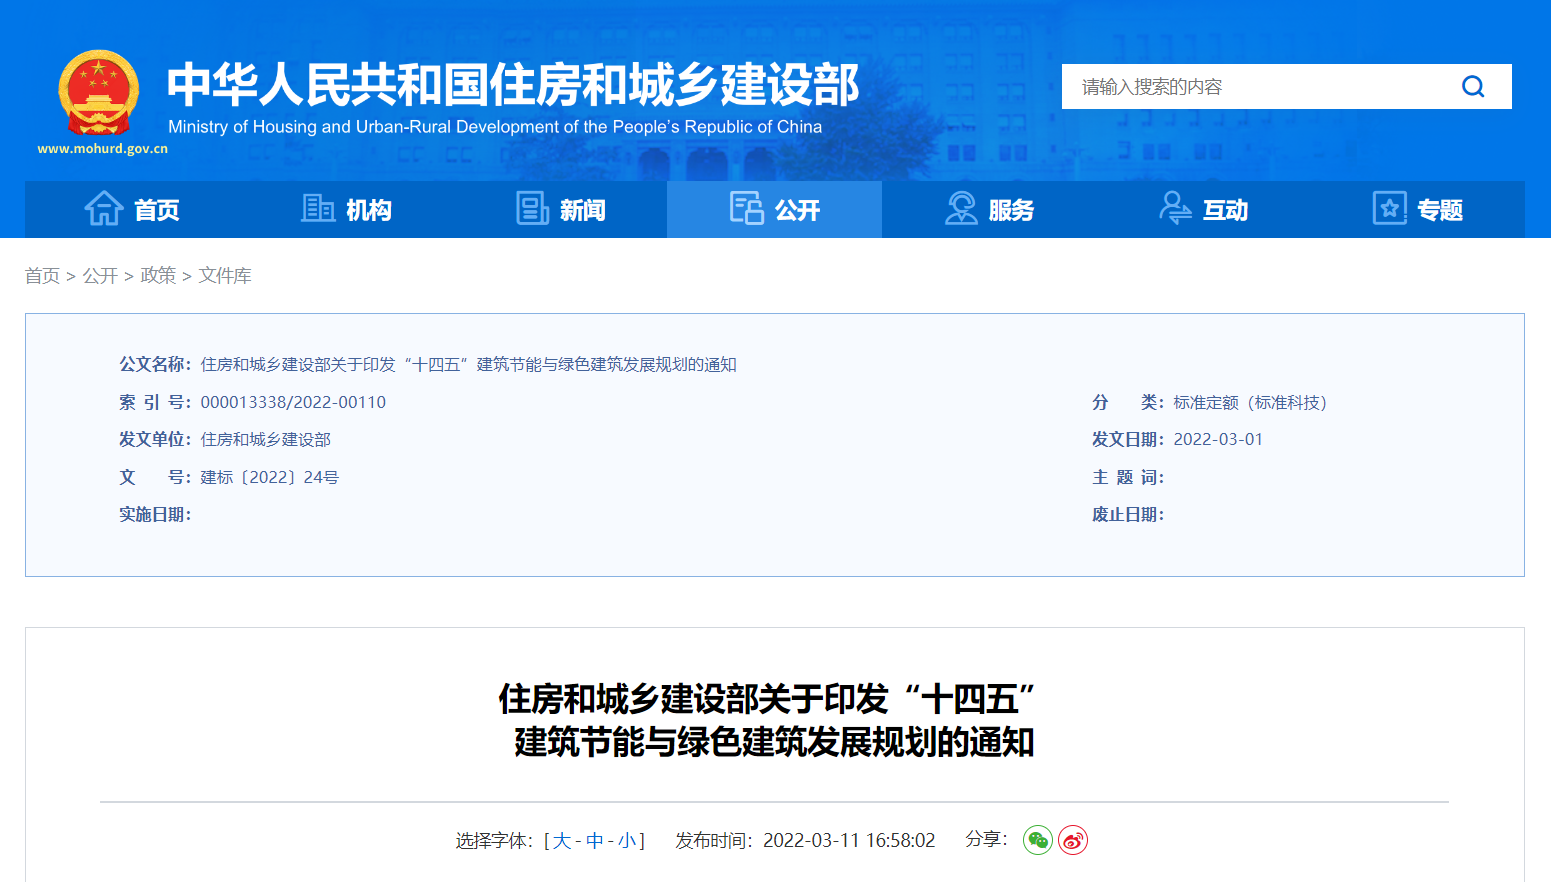Click the 互动 interaction icon

1176,209
